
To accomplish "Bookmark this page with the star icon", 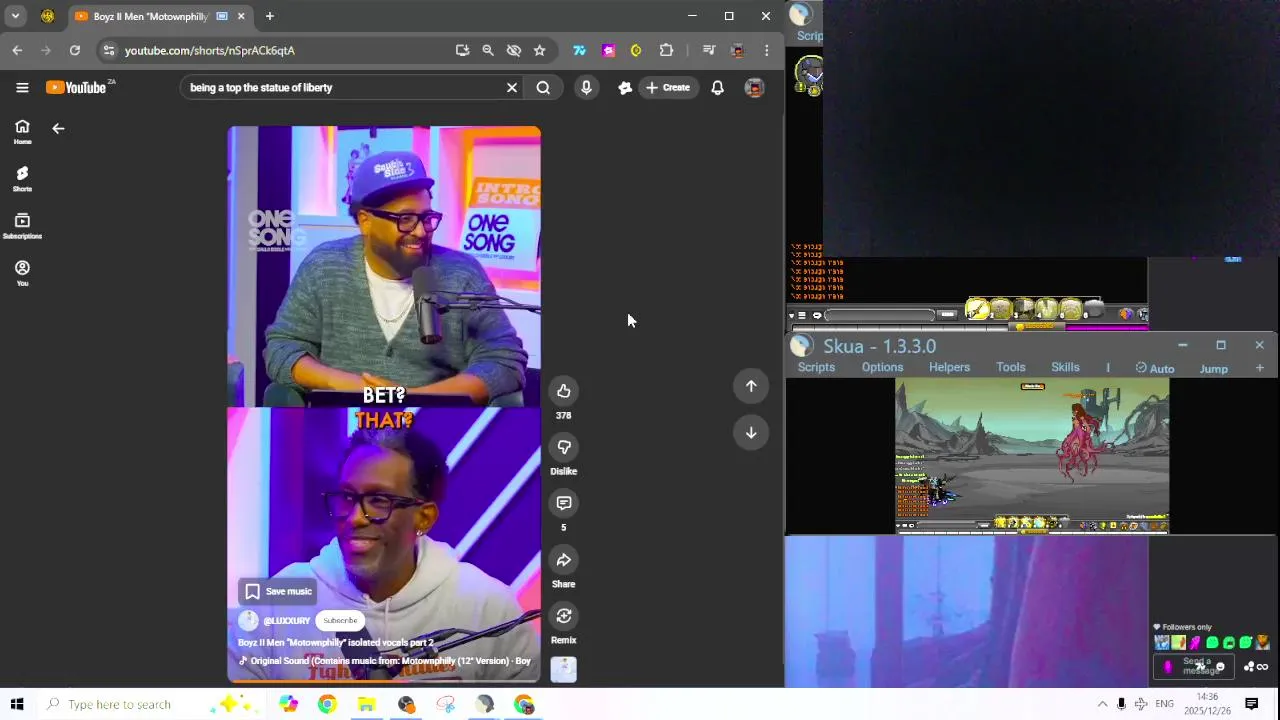I will (540, 50).
